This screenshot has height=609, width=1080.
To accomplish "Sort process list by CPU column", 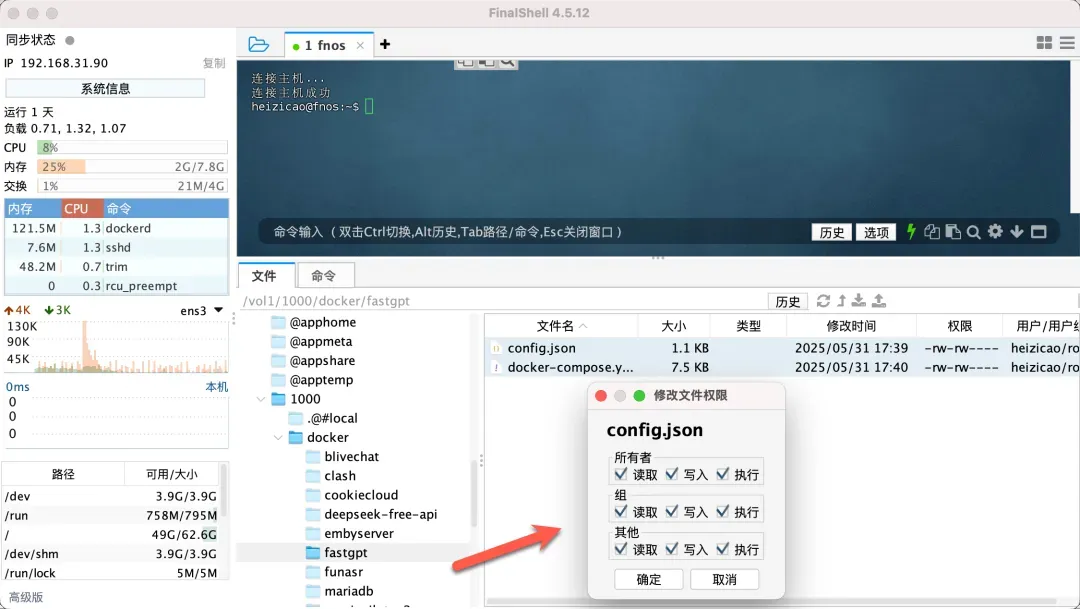I will 82,208.
